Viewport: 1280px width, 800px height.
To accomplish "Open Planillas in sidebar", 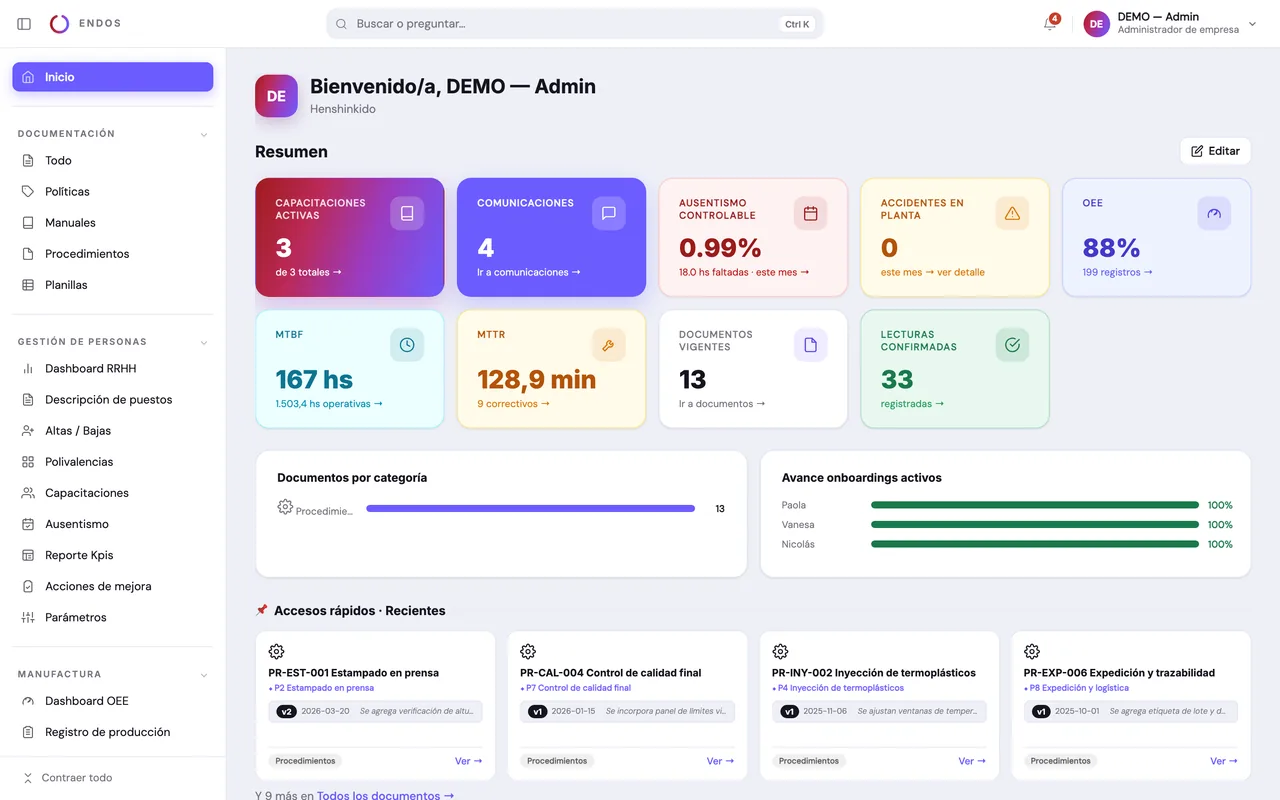I will point(113,285).
